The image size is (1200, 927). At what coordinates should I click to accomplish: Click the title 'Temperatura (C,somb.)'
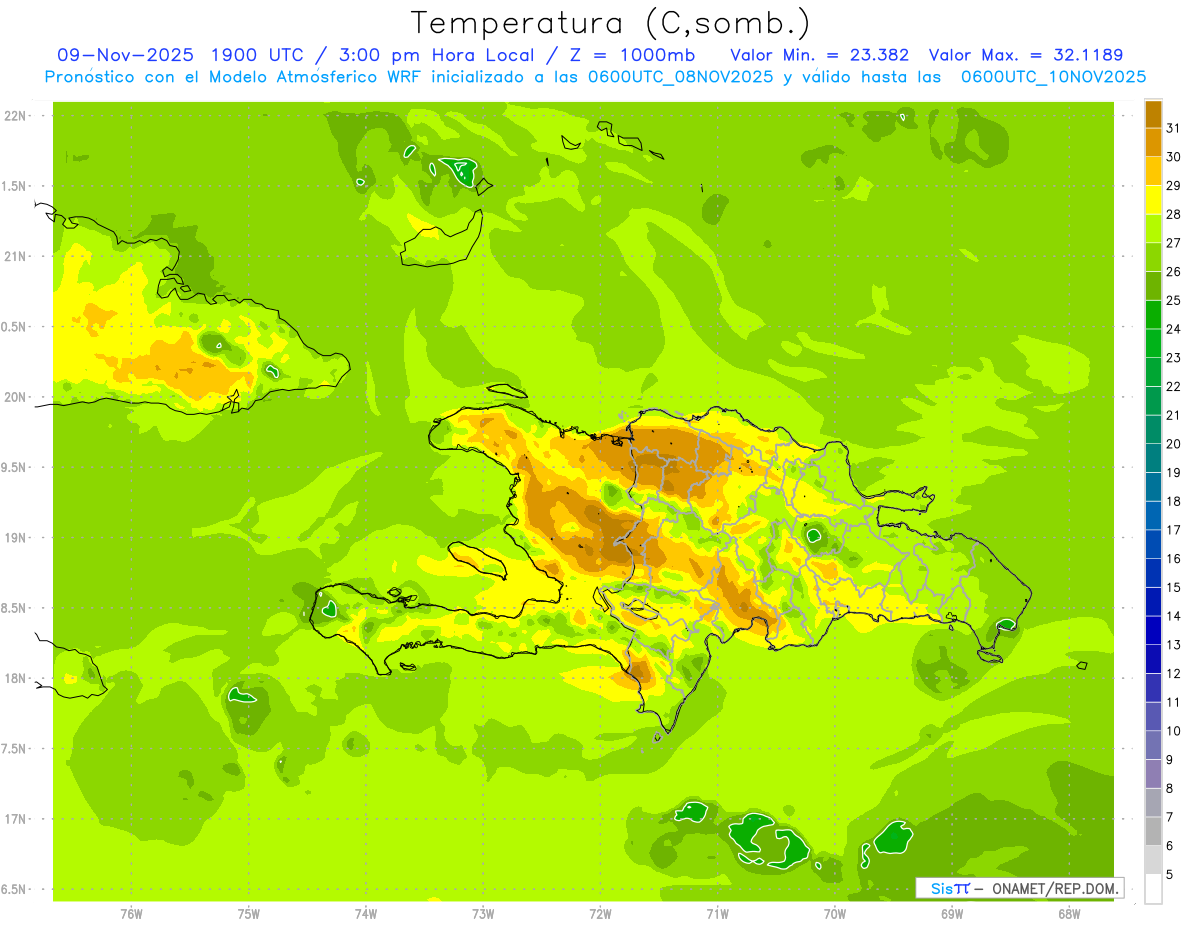611,22
